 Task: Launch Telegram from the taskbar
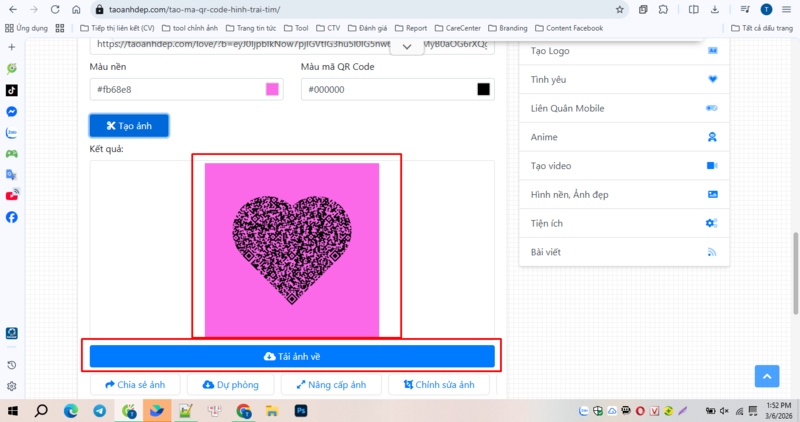[x=99, y=411]
